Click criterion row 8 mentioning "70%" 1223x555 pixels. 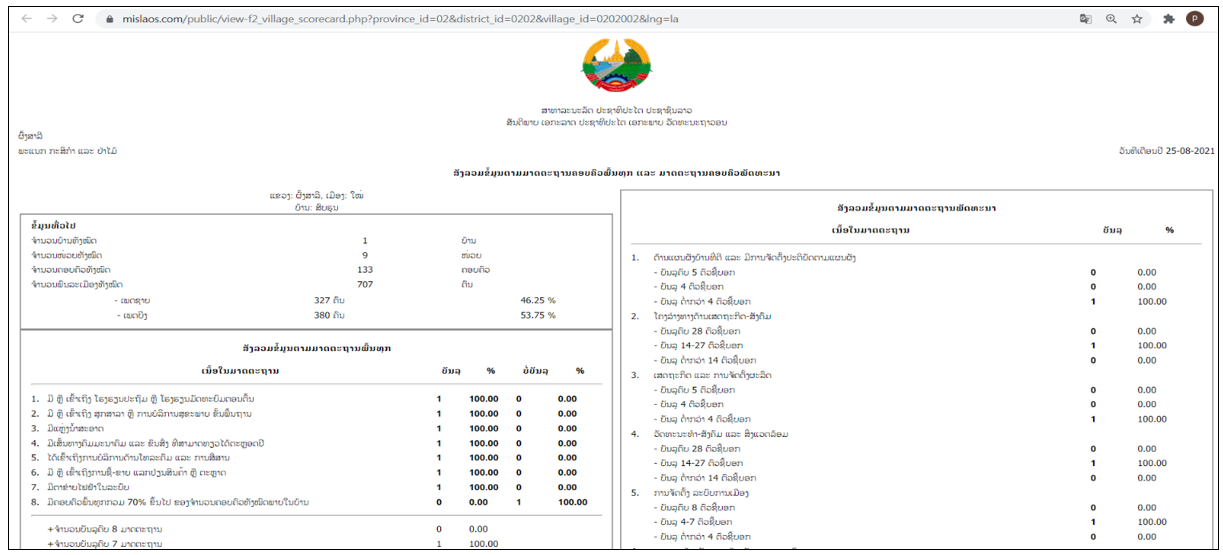click(309, 502)
